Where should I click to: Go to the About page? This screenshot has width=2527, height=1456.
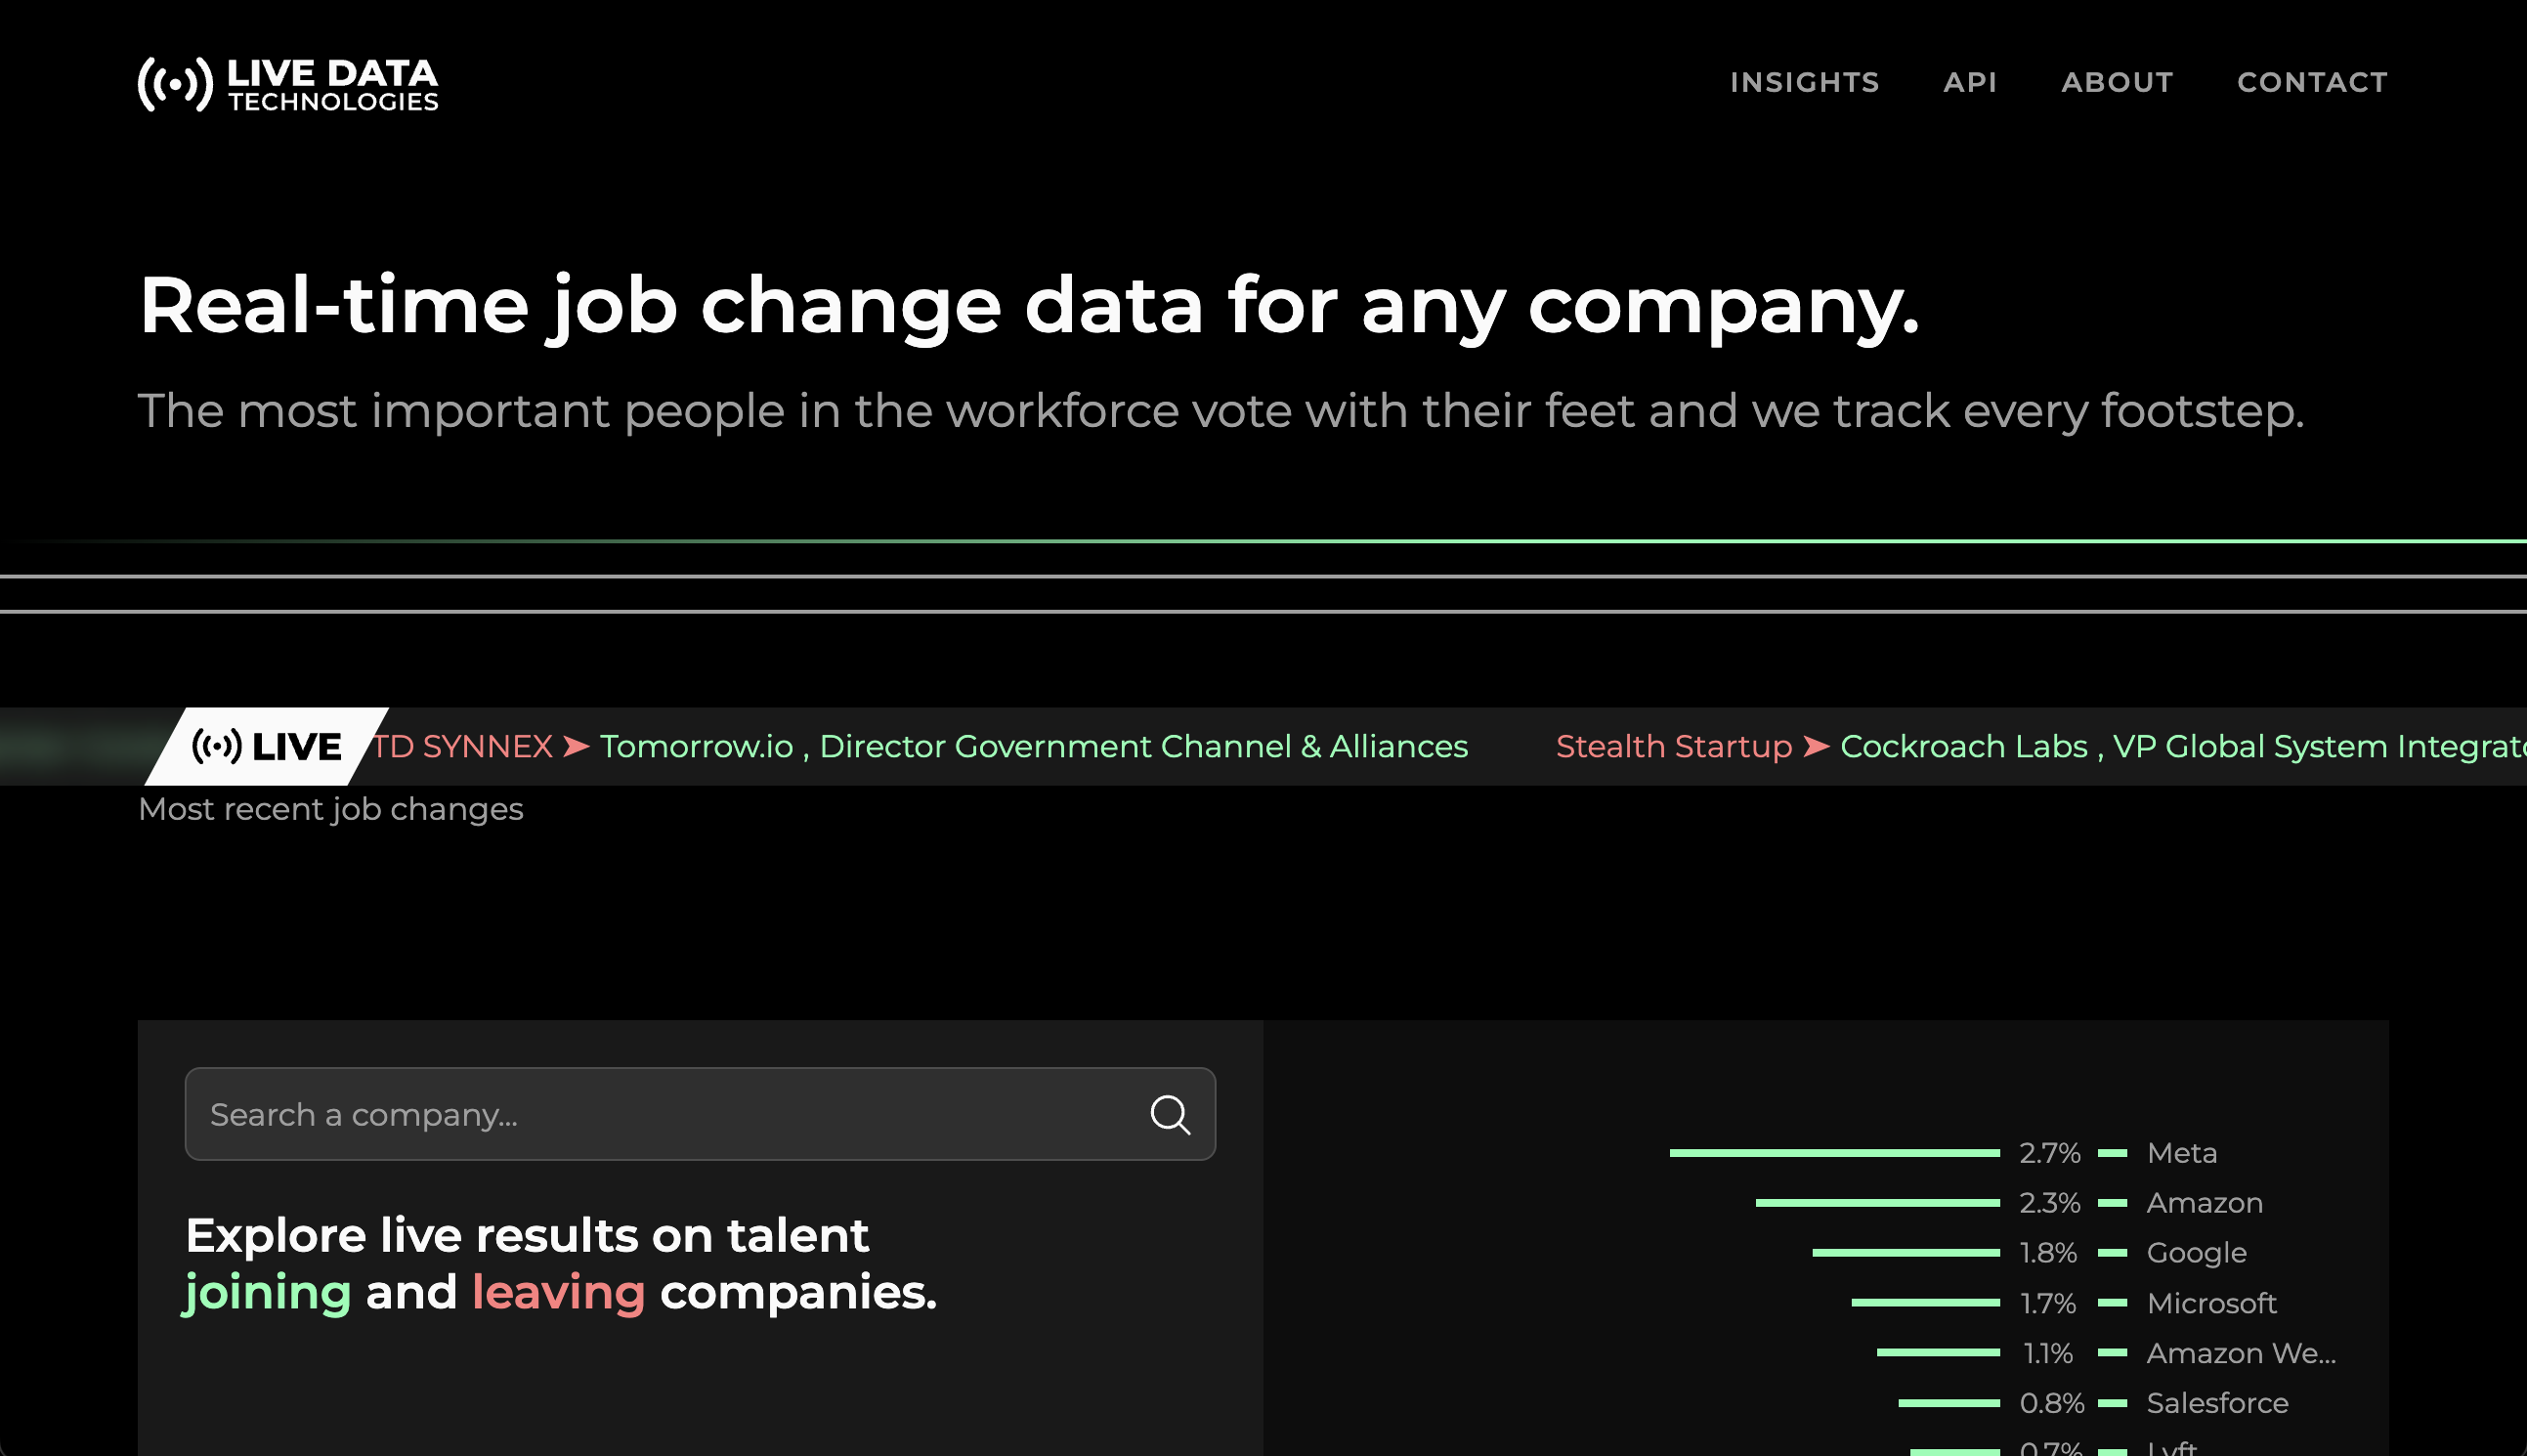pyautogui.click(x=2117, y=82)
